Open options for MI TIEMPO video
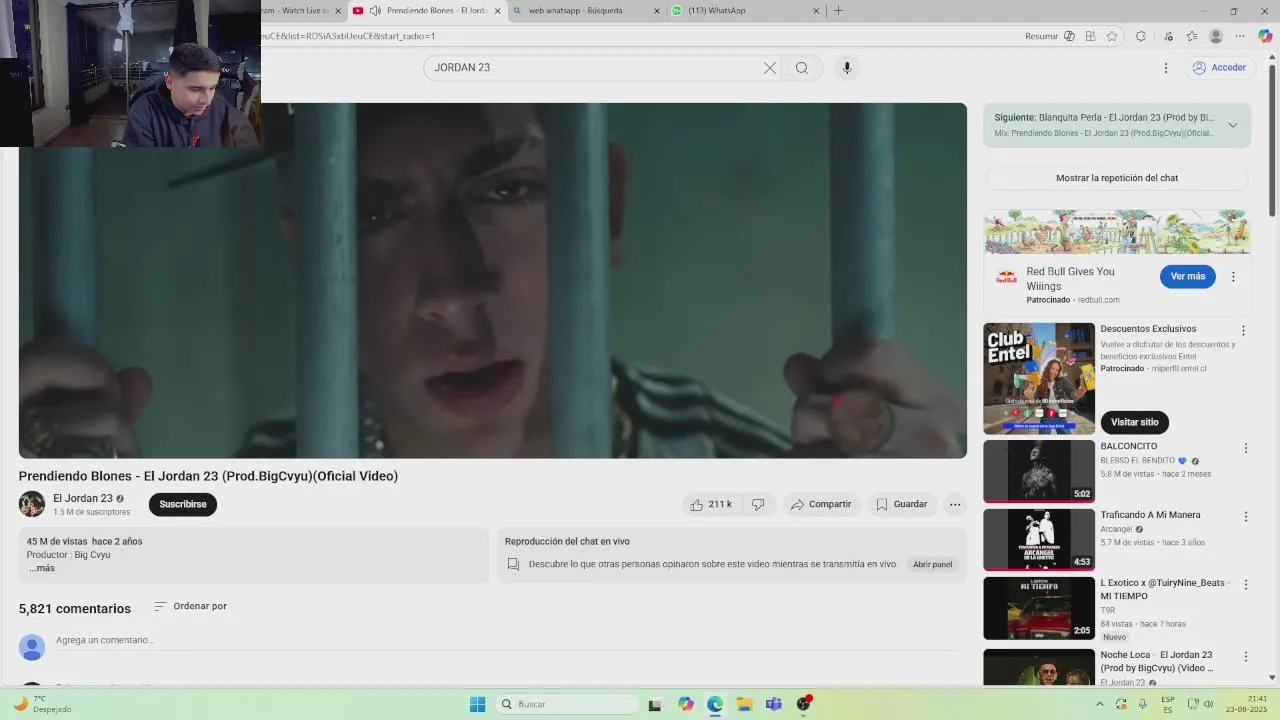This screenshot has height=720, width=1280. (x=1246, y=585)
